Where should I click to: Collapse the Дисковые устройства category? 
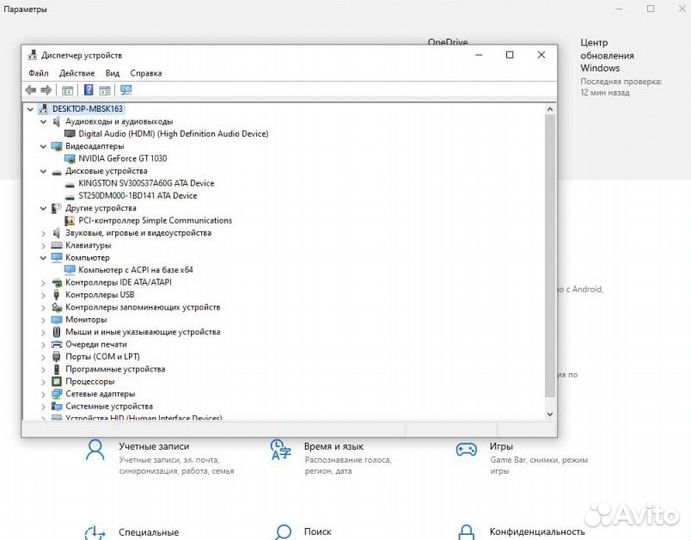point(43,171)
